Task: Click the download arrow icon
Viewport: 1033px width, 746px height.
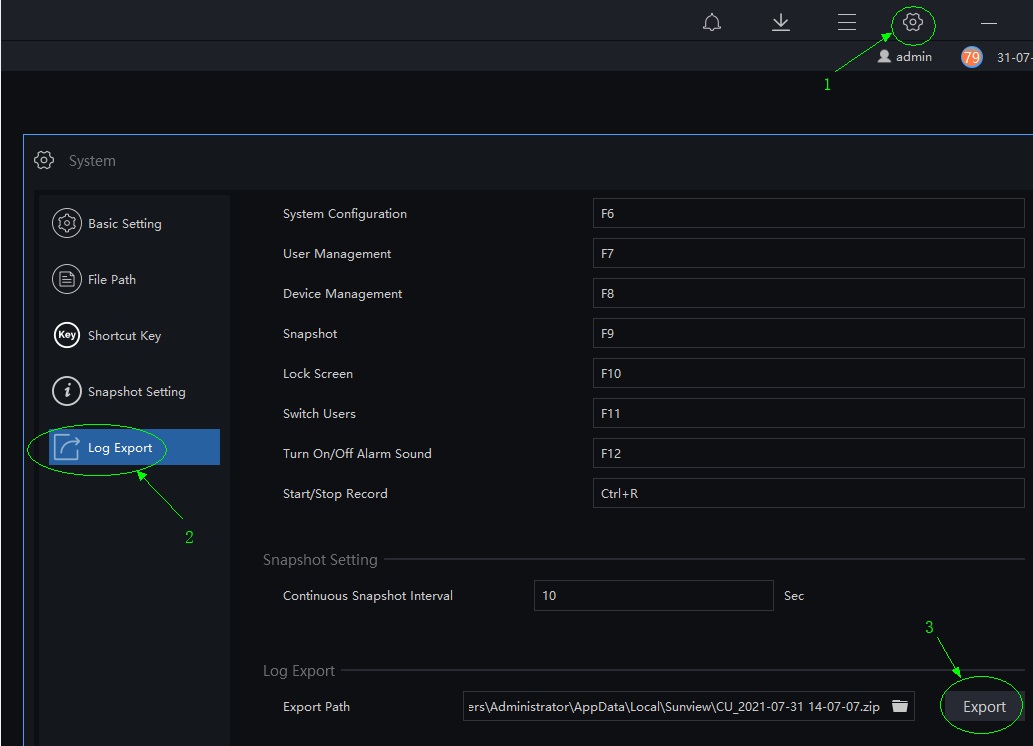Action: [x=781, y=23]
